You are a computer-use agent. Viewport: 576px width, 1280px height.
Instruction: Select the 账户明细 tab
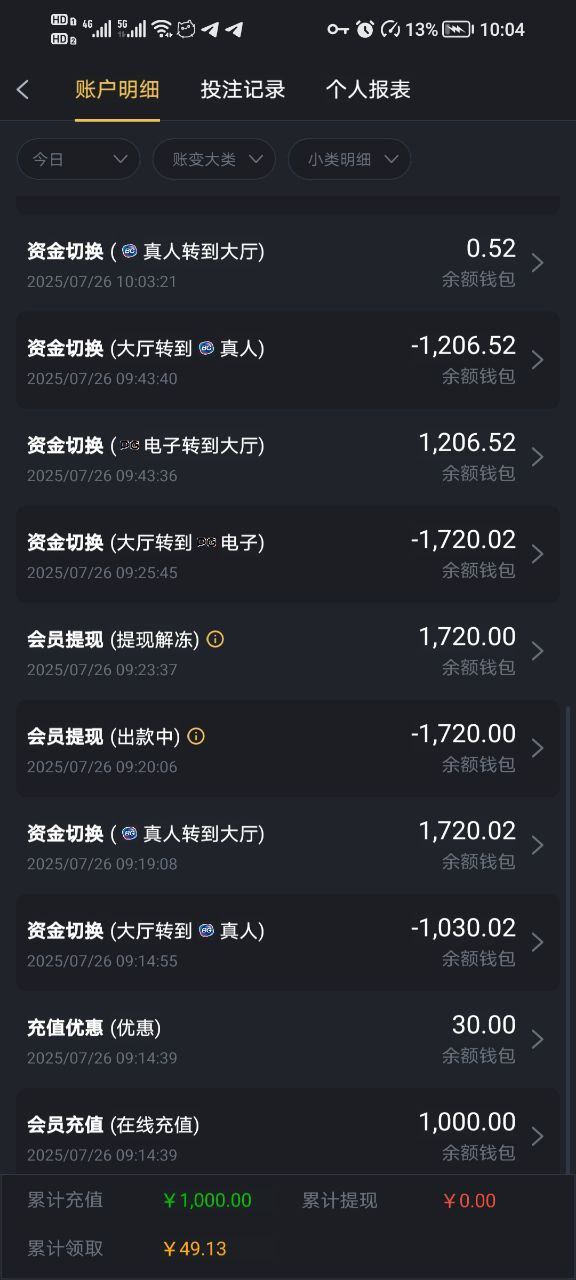117,89
